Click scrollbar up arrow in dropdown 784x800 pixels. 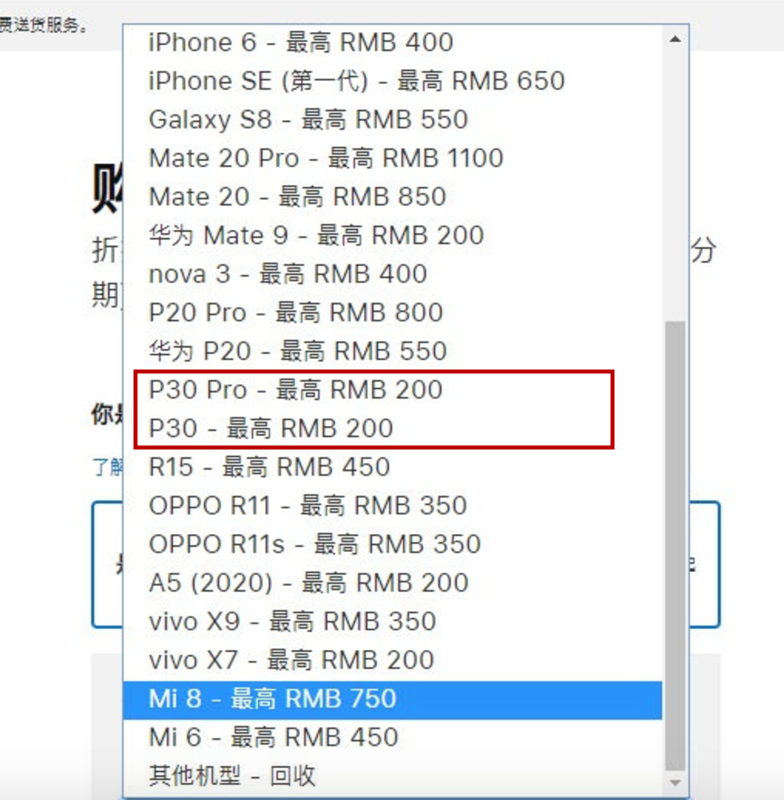click(675, 39)
